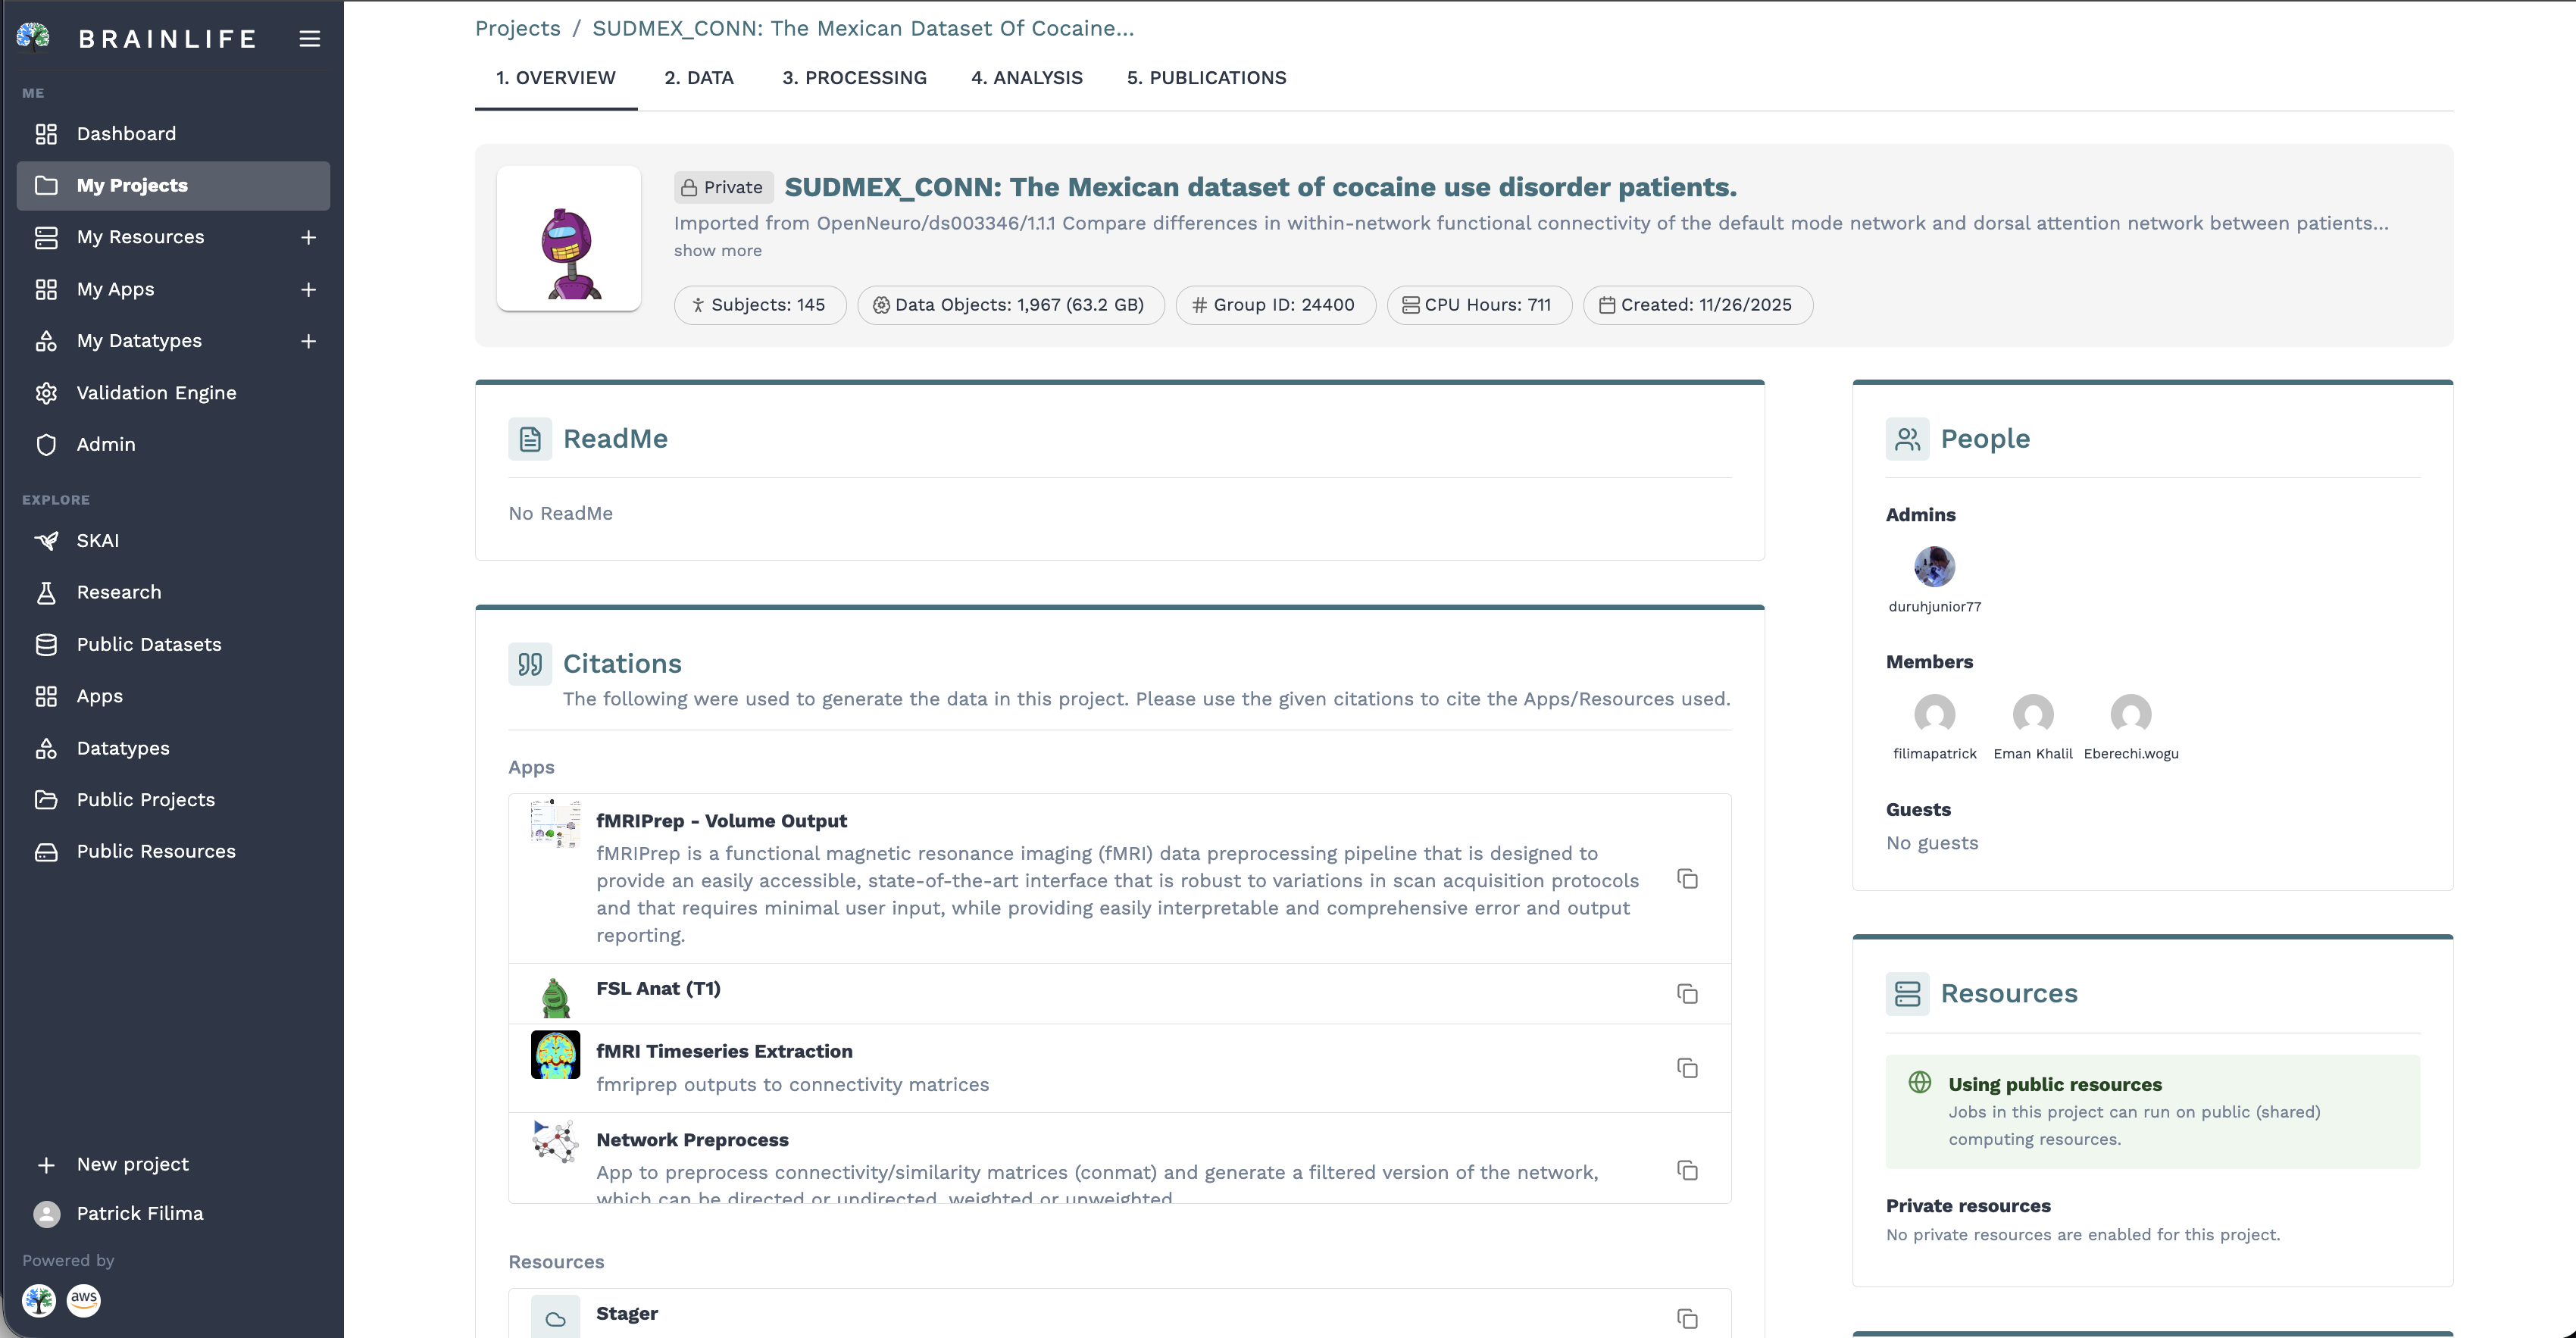
Task: Copy the Network Preprocess citation
Action: tap(1687, 1170)
